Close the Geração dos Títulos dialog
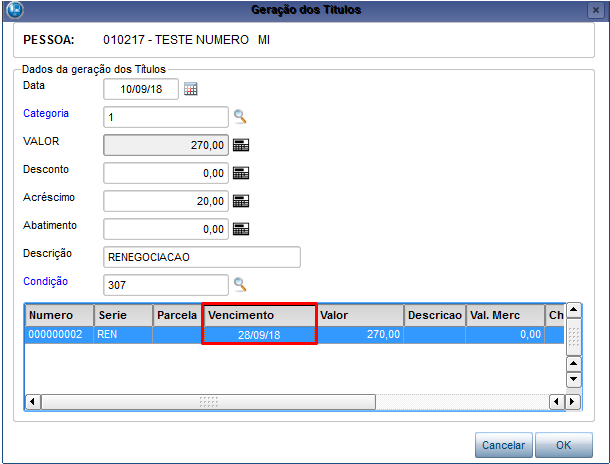 click(595, 10)
